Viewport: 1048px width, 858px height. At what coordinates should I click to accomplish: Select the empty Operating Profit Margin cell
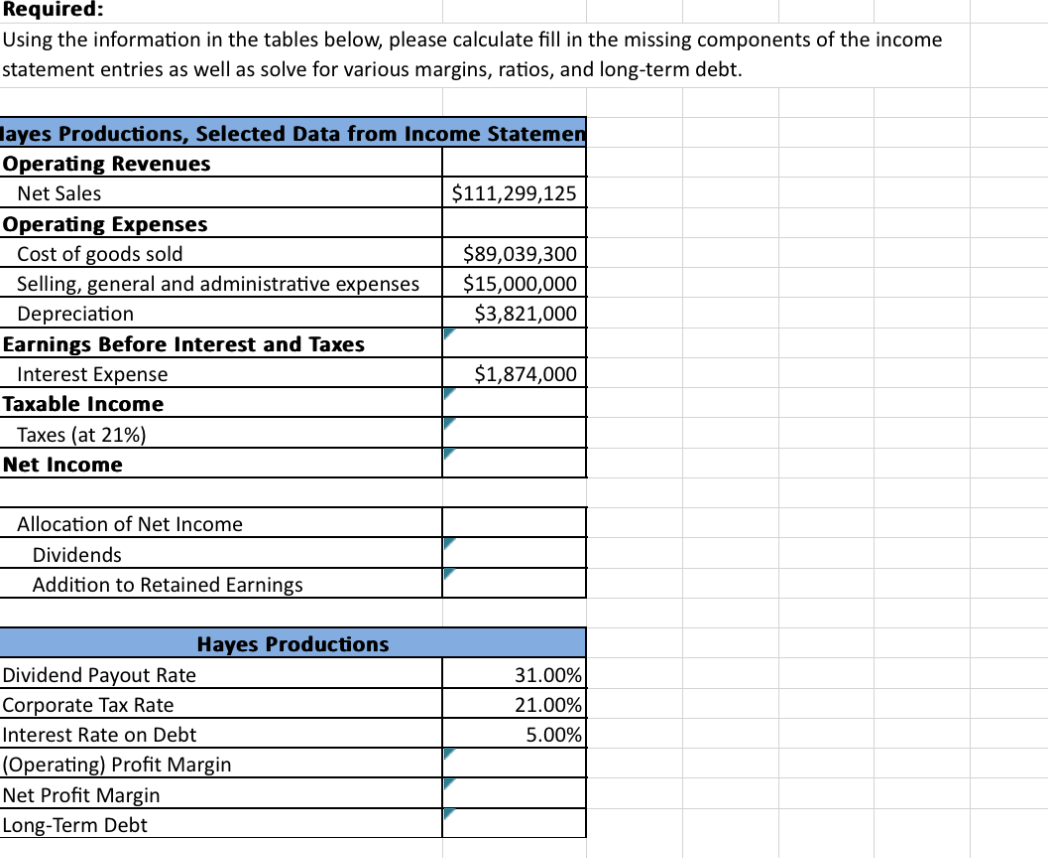tap(514, 764)
